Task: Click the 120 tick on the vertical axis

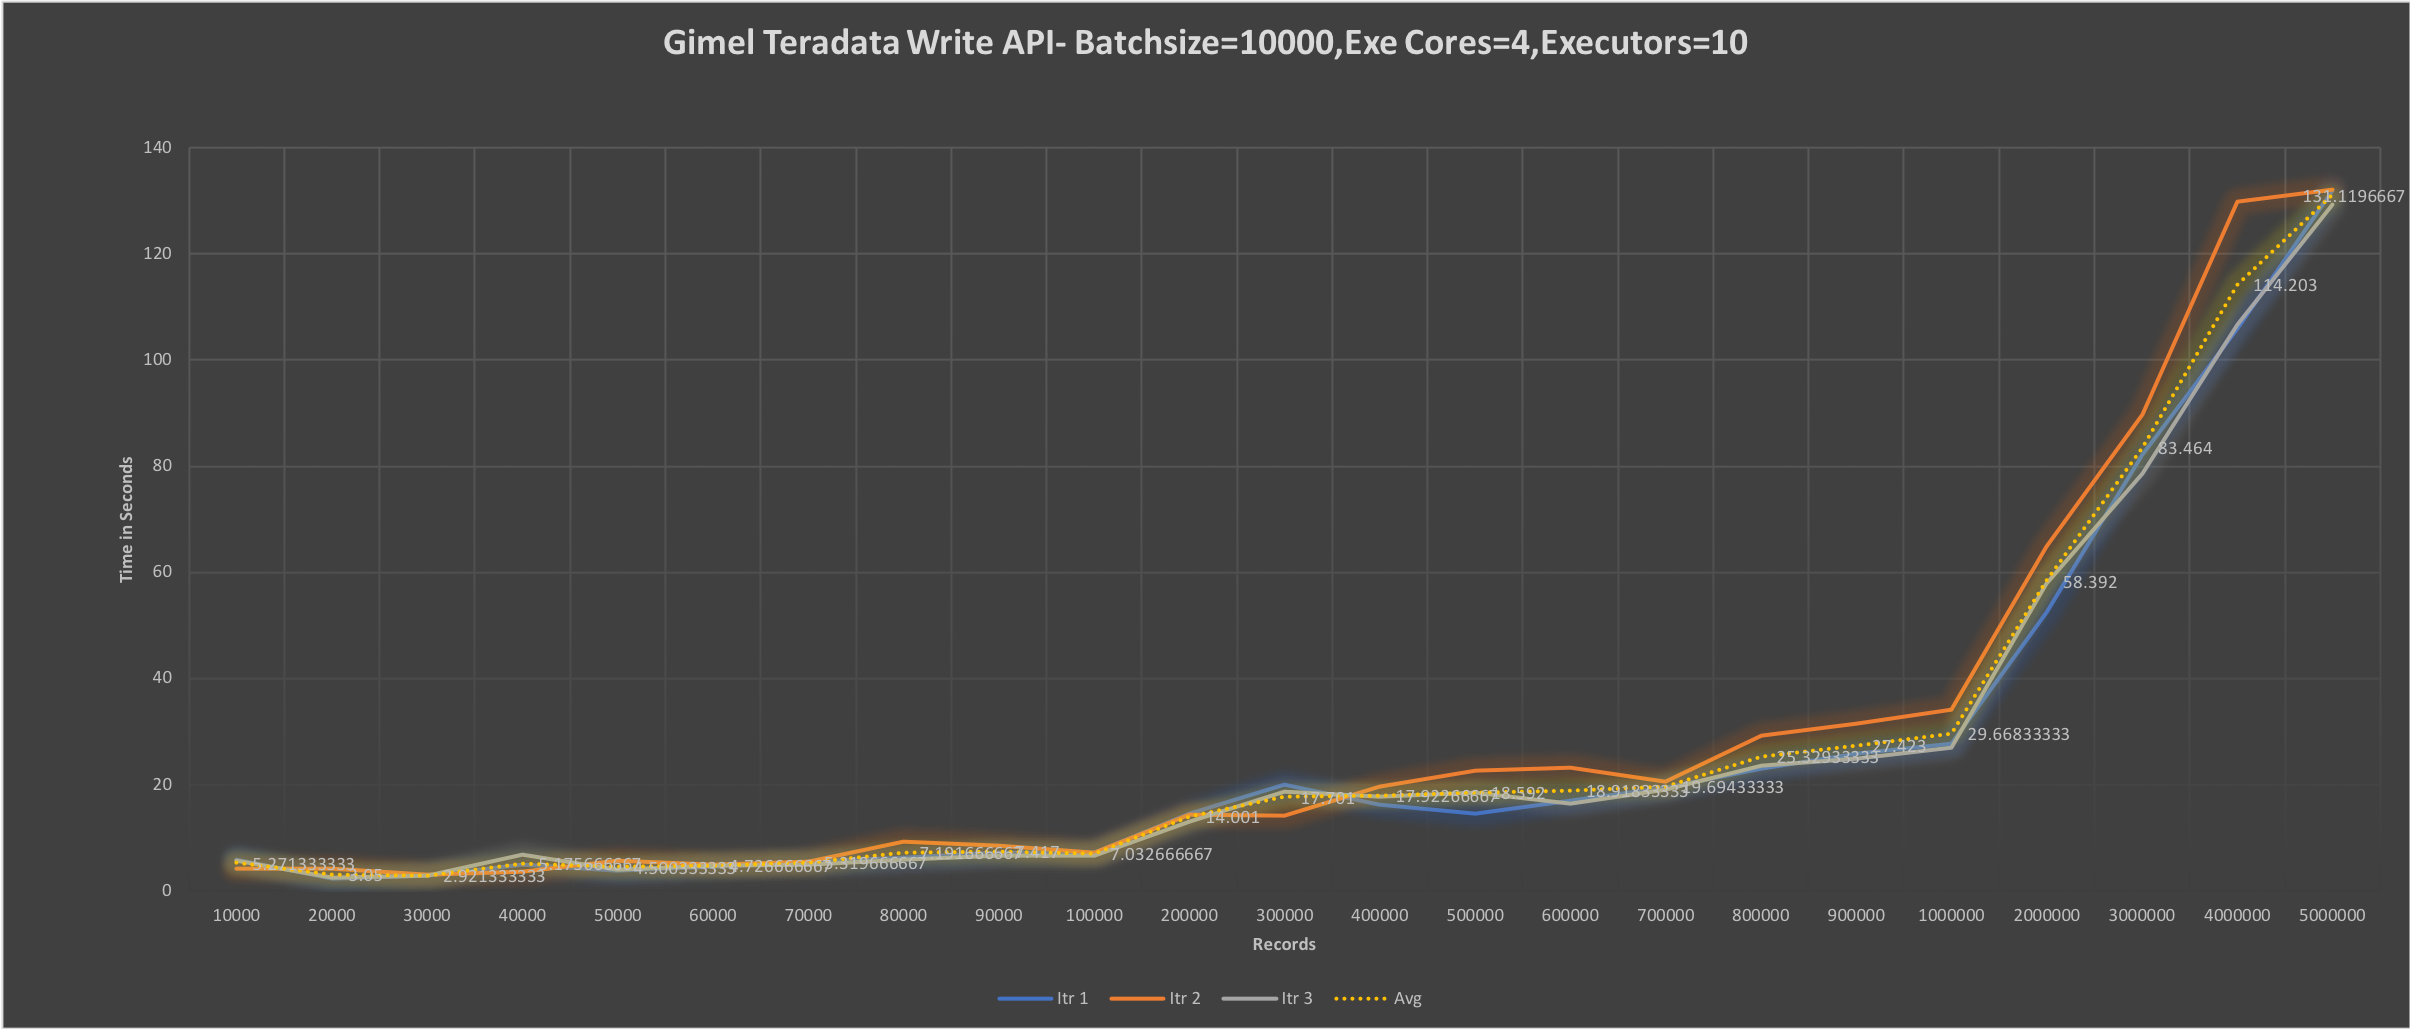Action: point(157,253)
